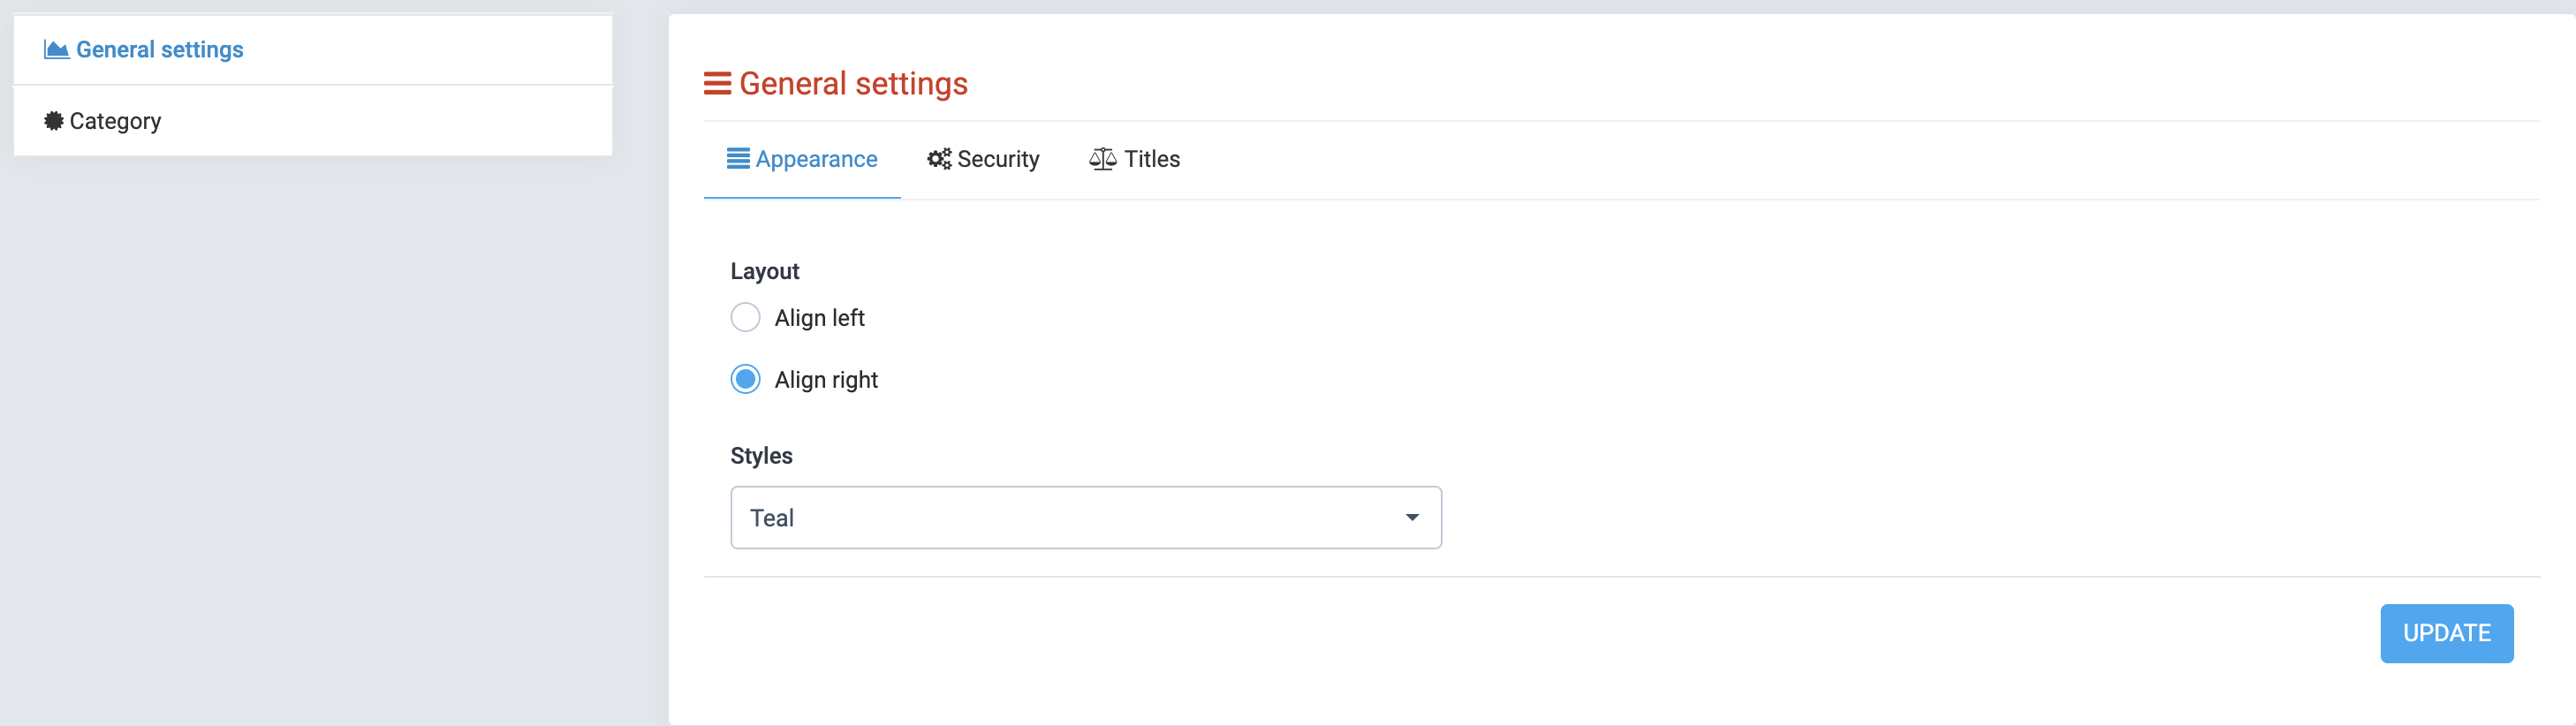This screenshot has height=726, width=2576.
Task: Click the chart icon beside General settings
Action: tap(56, 50)
